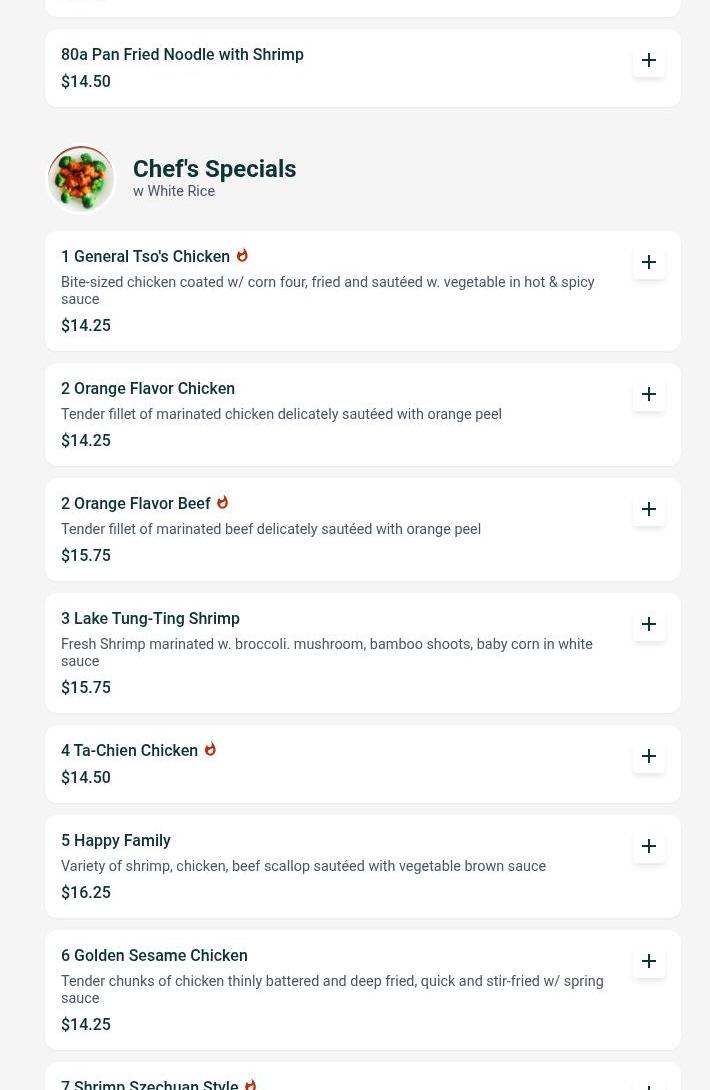Add General Tso's Chicken with plus icon
This screenshot has width=710, height=1090.
point(648,262)
